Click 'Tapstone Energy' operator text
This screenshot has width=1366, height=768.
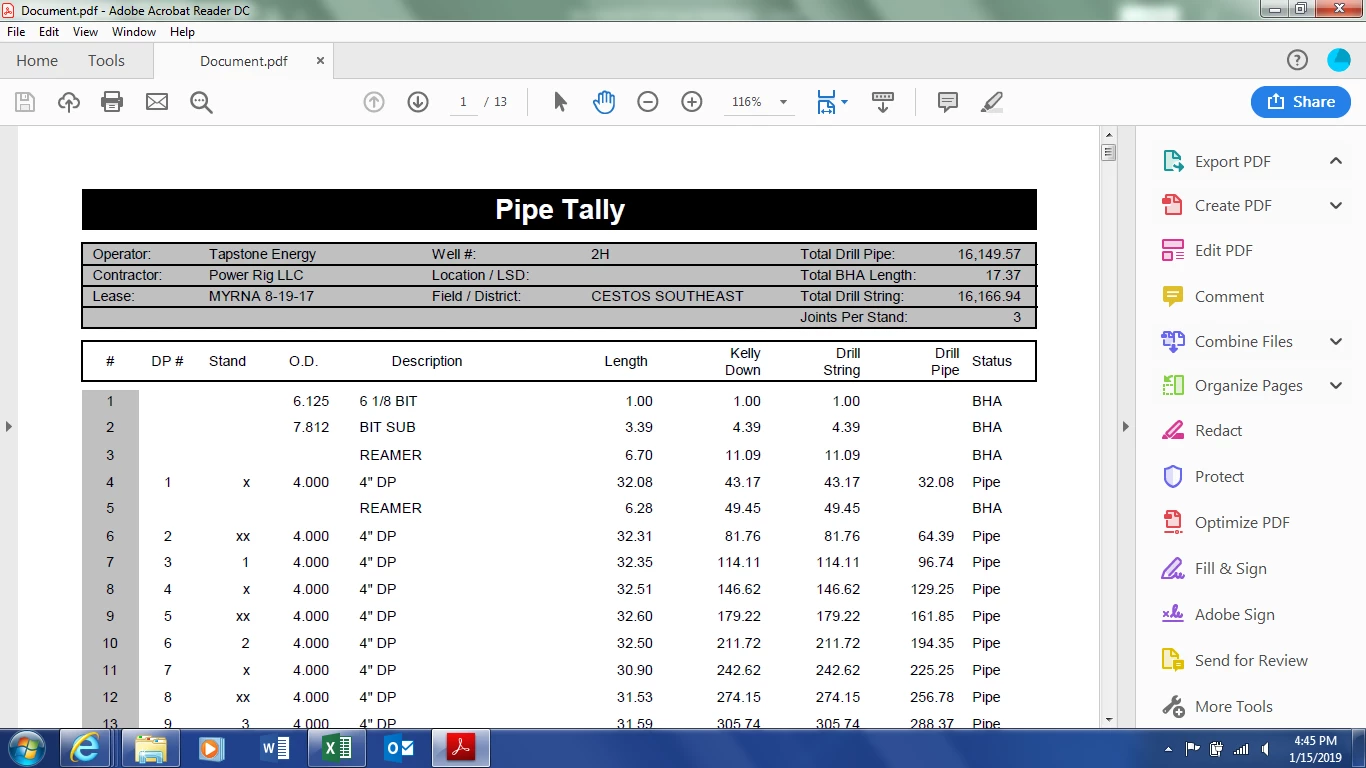(x=262, y=254)
